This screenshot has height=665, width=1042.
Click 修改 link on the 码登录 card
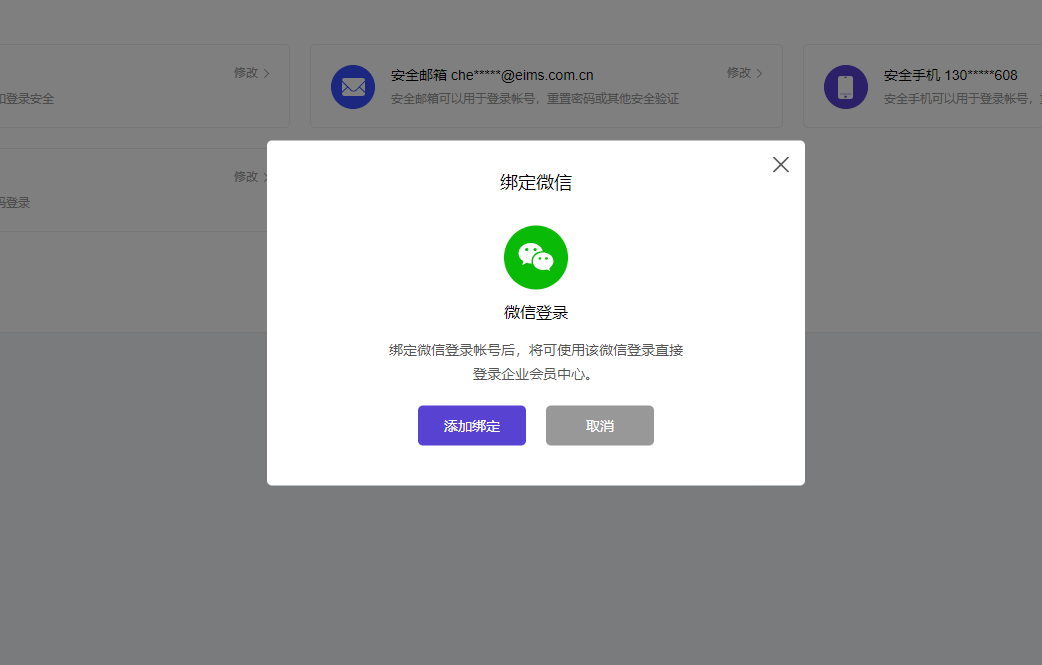(246, 177)
